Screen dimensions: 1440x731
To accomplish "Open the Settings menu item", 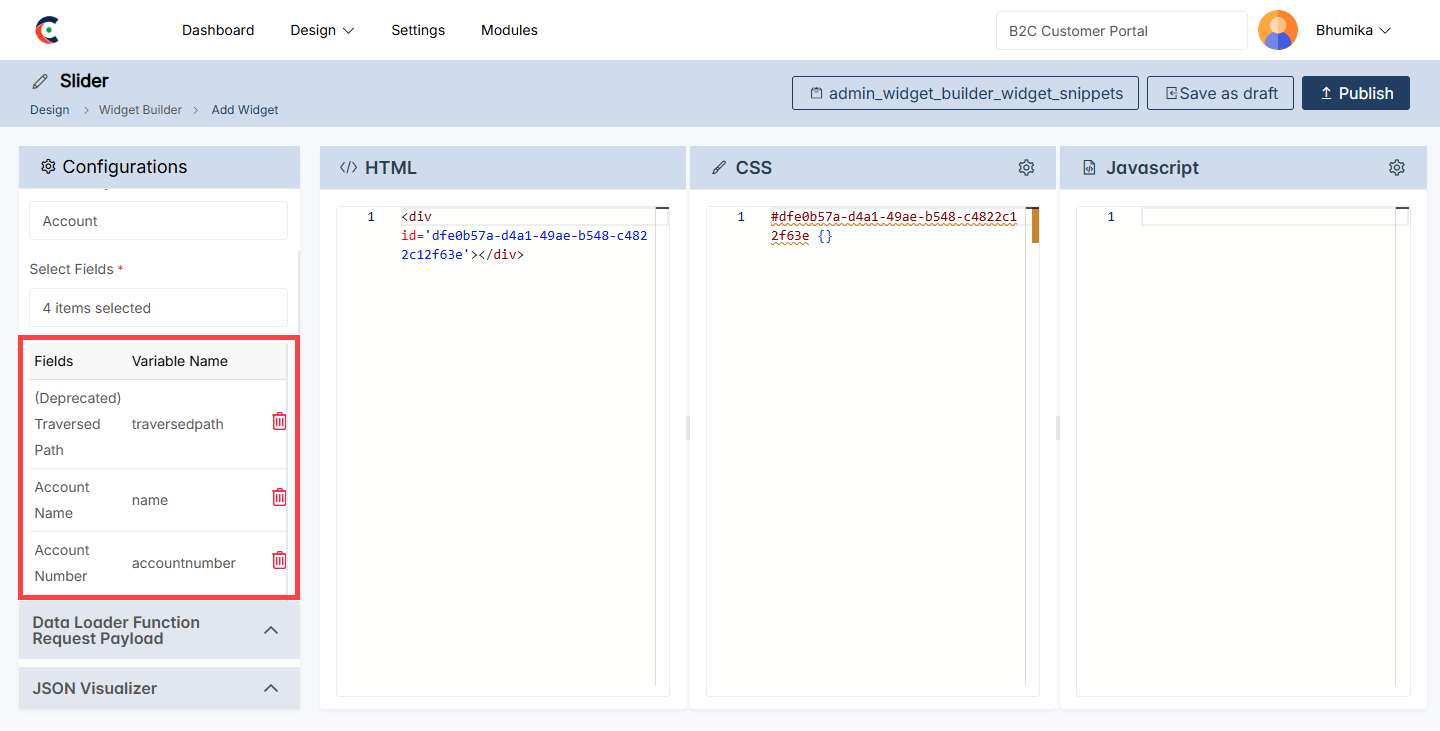I will (x=418, y=30).
